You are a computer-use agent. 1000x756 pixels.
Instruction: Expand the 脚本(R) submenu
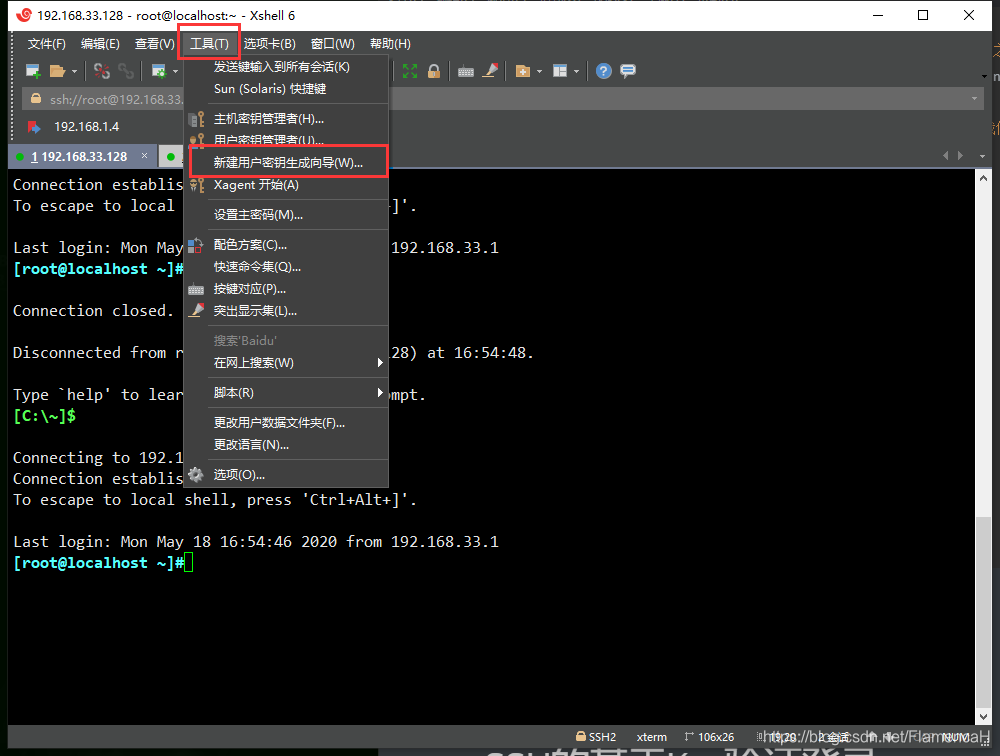(286, 393)
